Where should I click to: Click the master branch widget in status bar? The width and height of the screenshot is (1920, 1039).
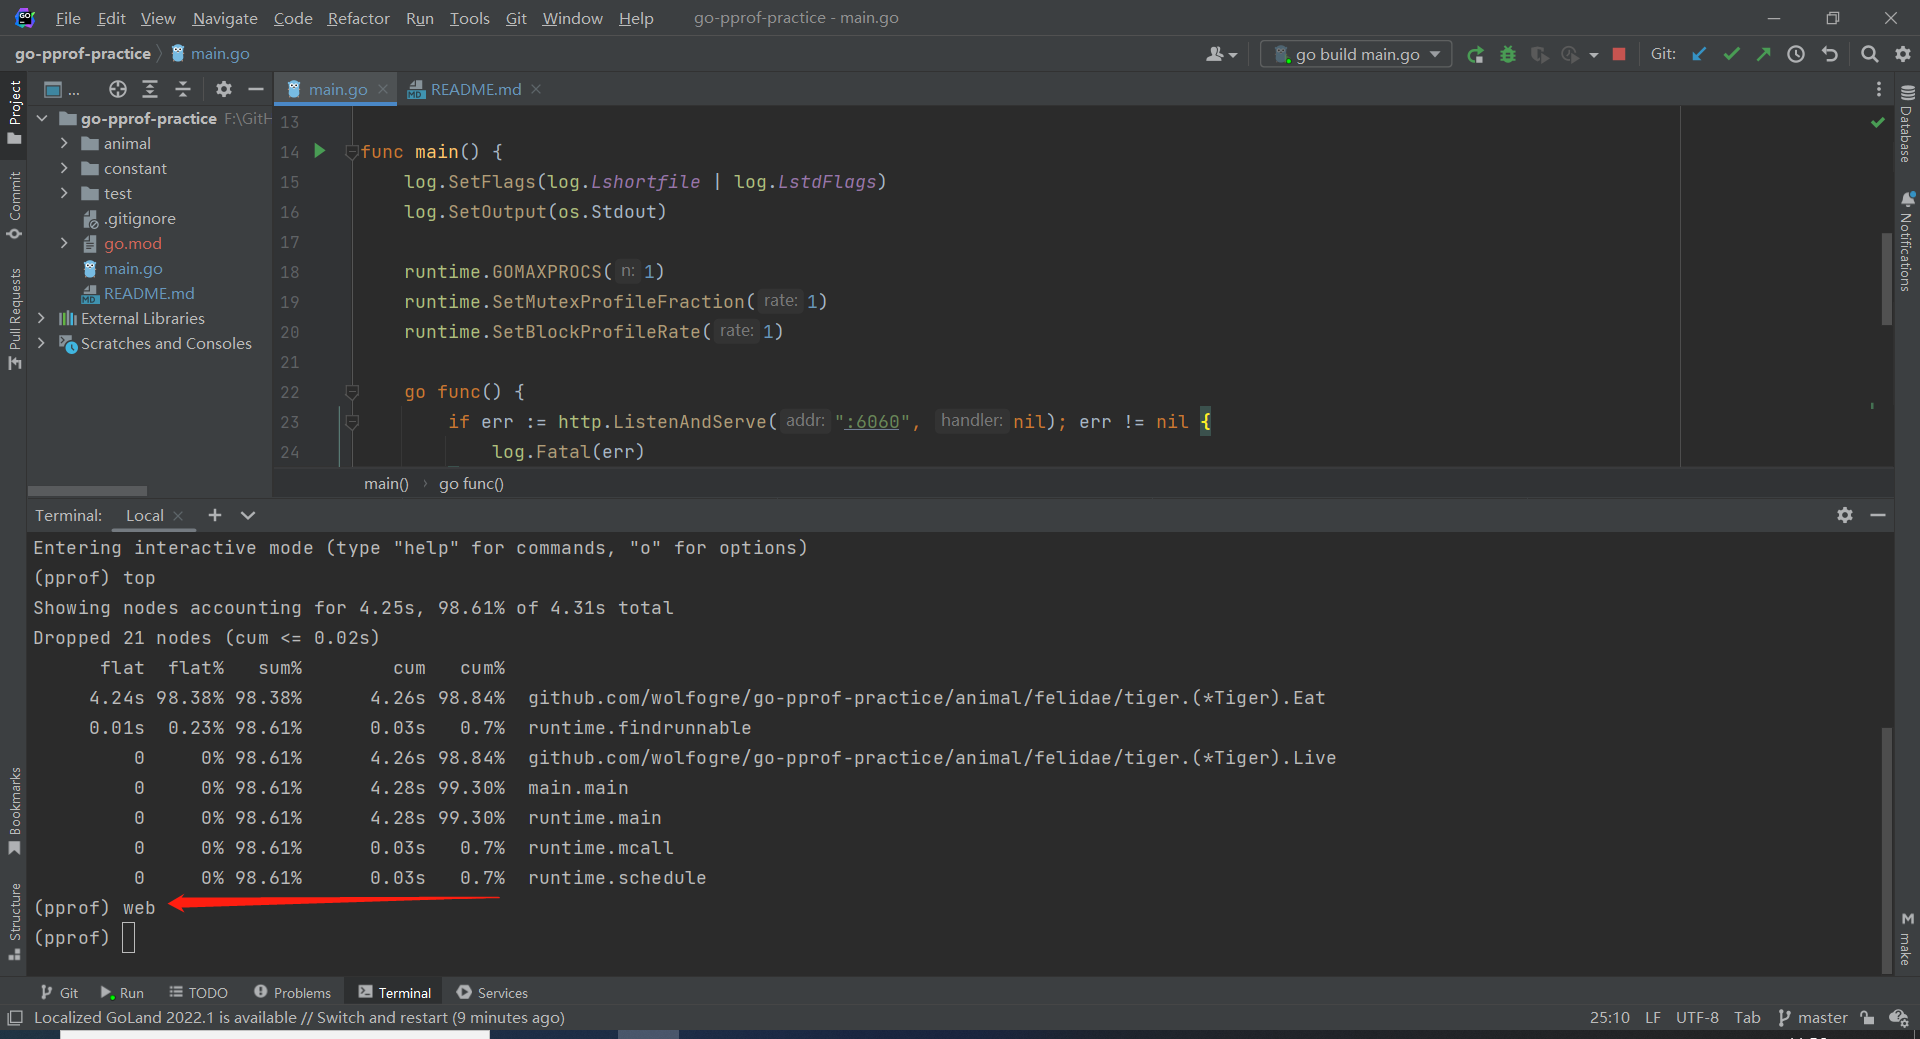point(1813,1018)
